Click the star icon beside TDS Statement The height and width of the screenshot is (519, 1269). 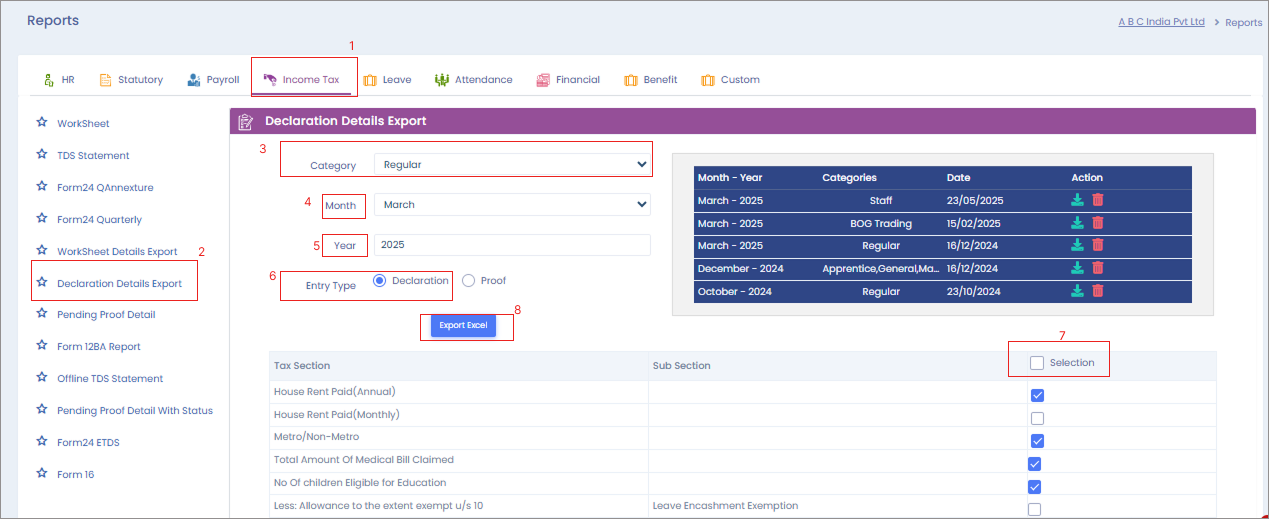[42, 155]
